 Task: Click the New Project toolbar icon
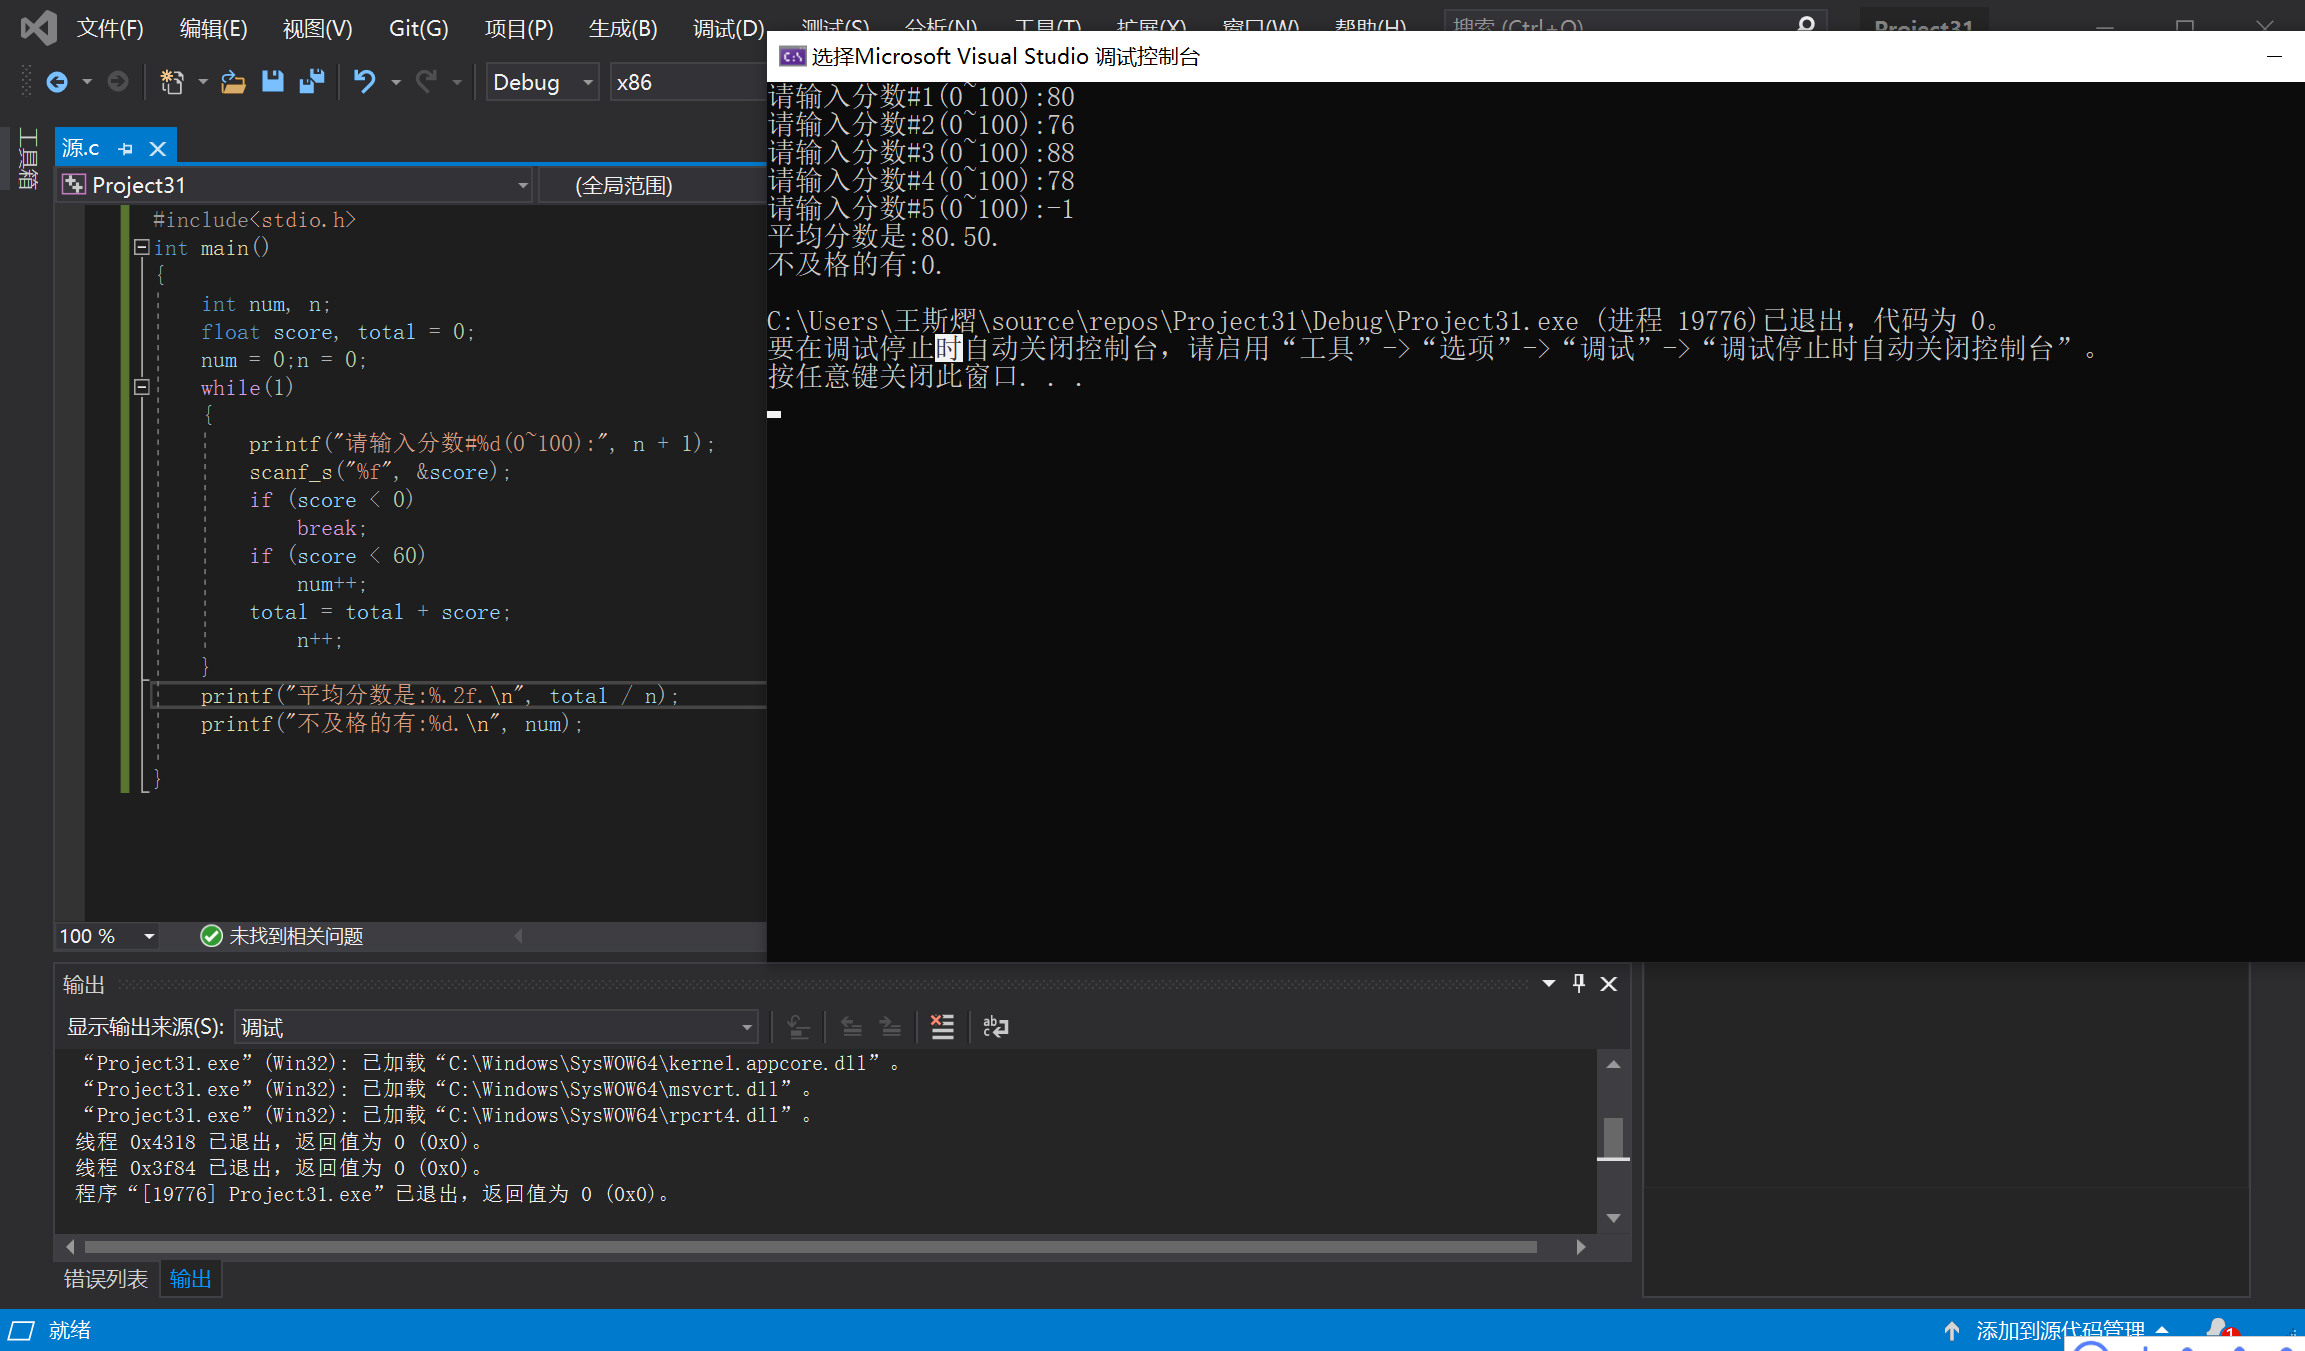tap(172, 82)
